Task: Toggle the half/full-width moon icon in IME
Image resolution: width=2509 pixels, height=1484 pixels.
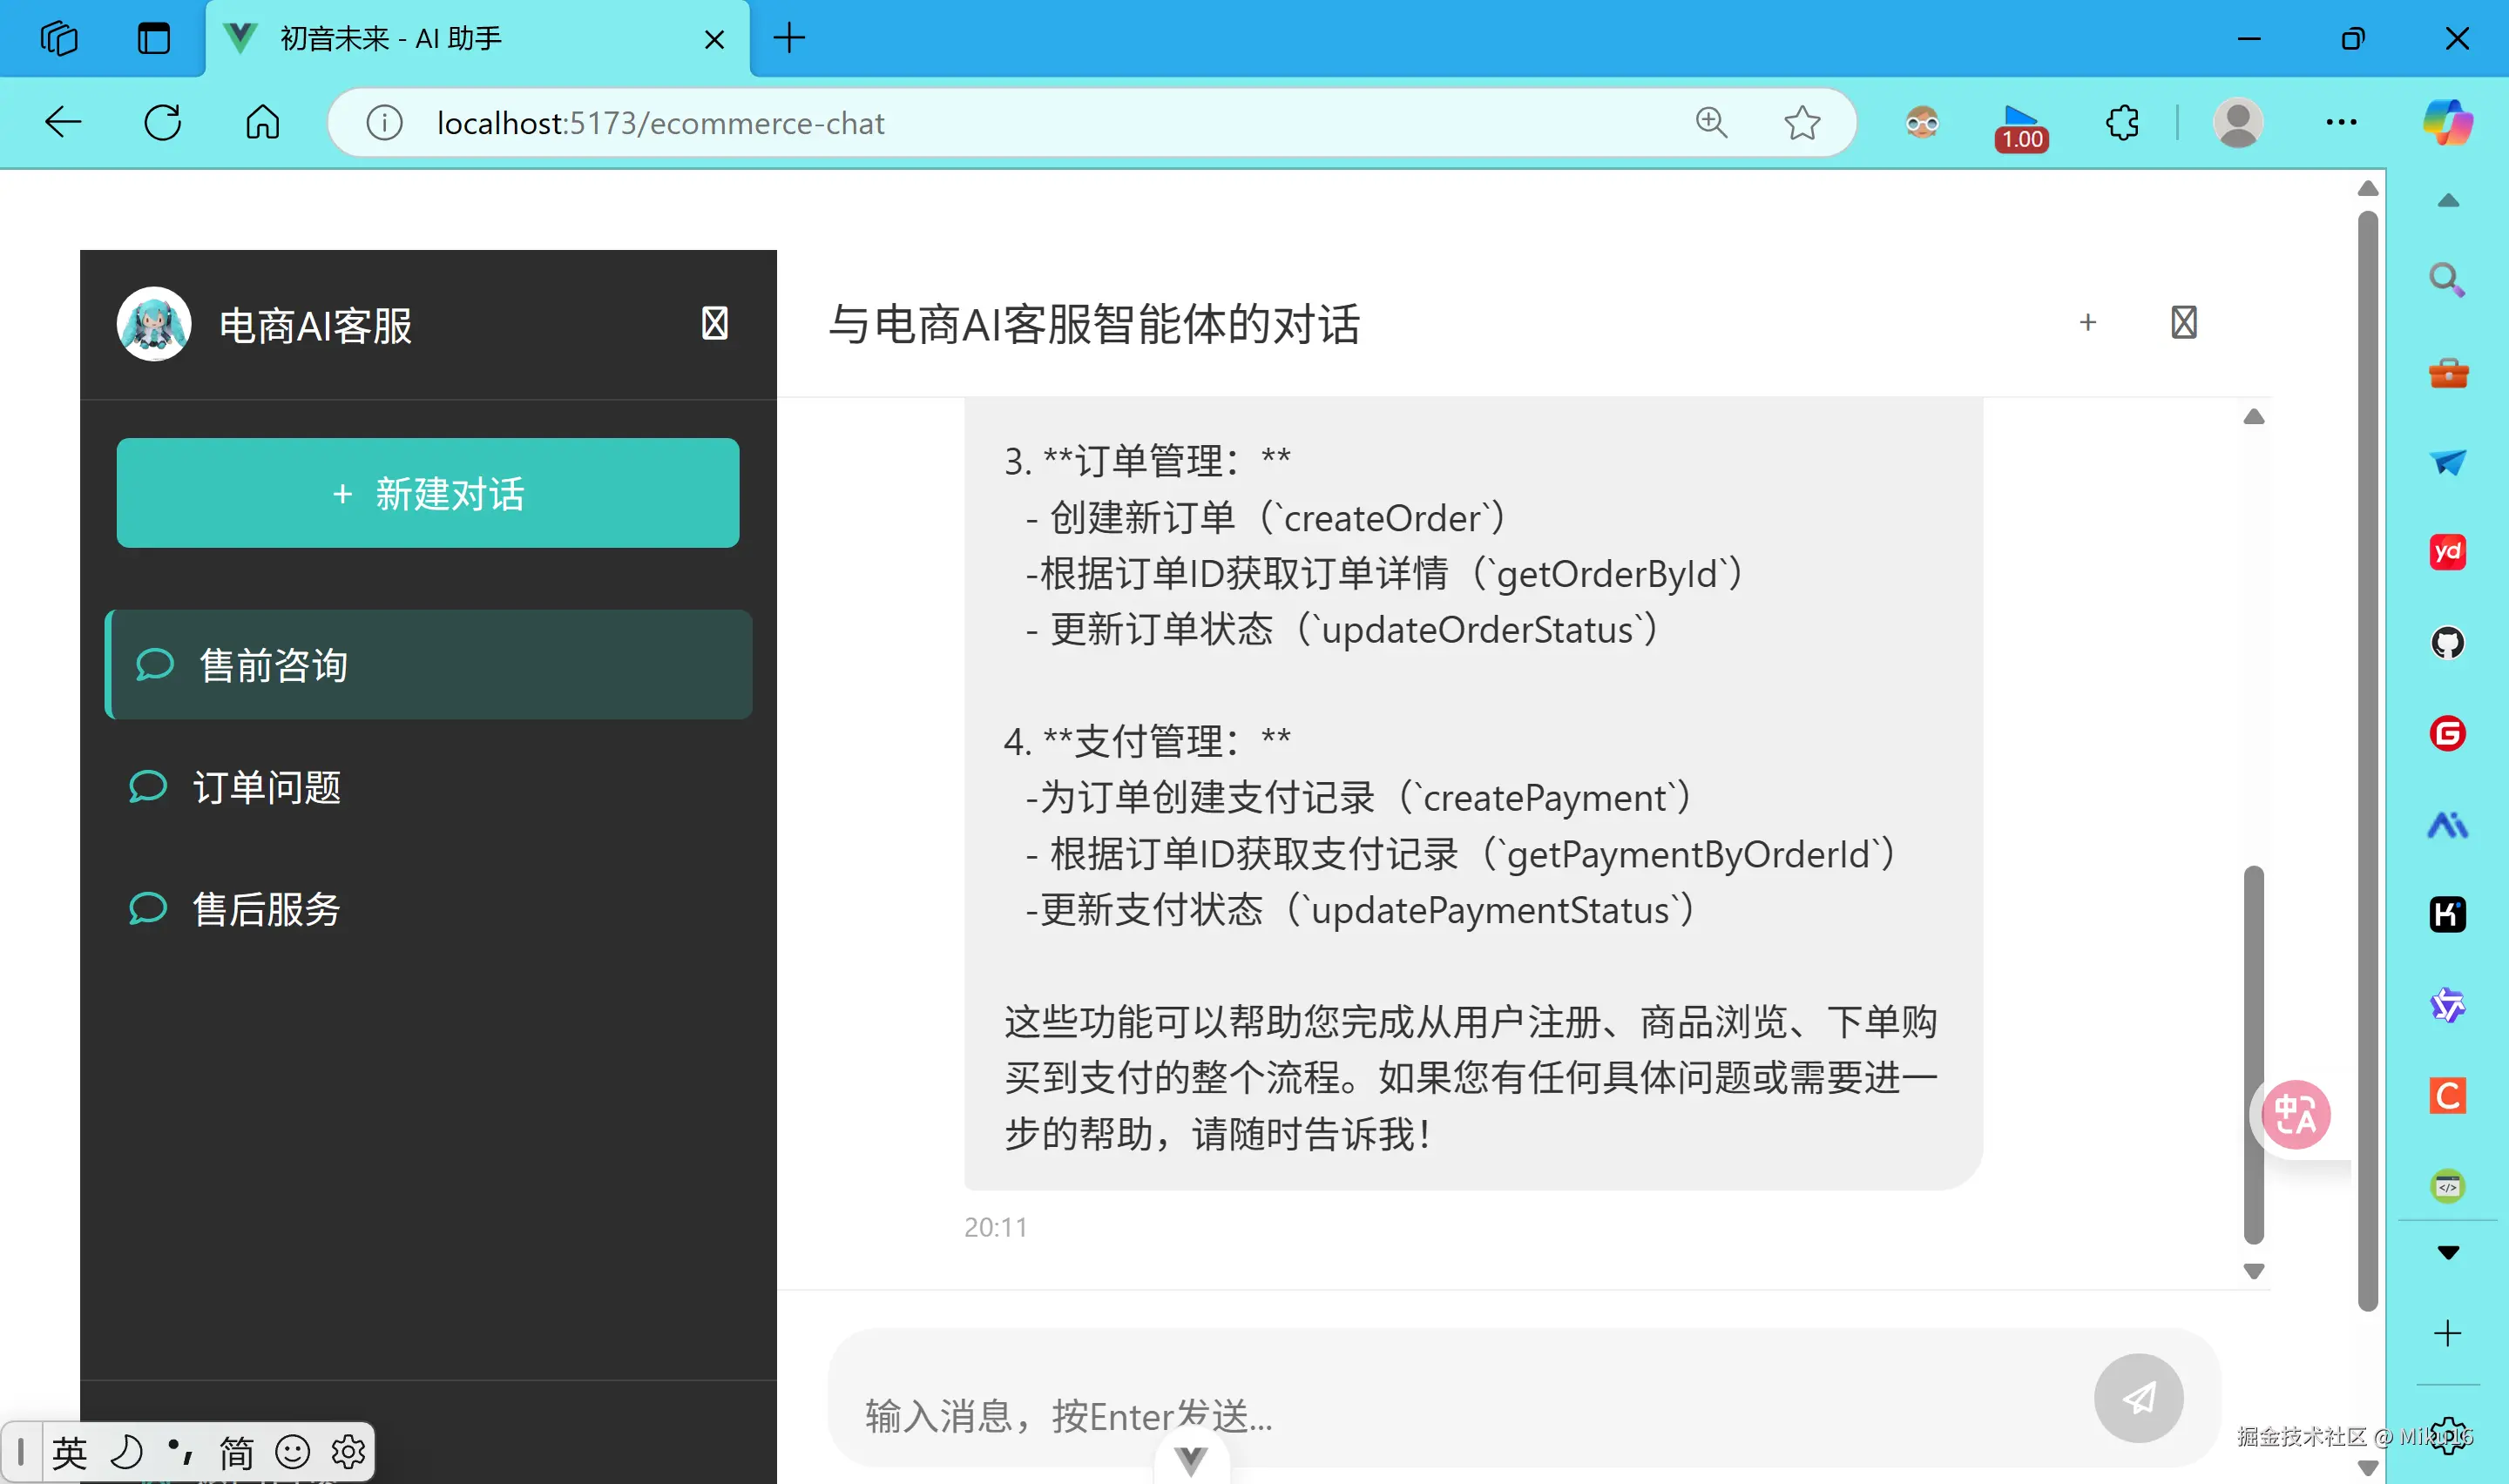Action: tap(126, 1452)
